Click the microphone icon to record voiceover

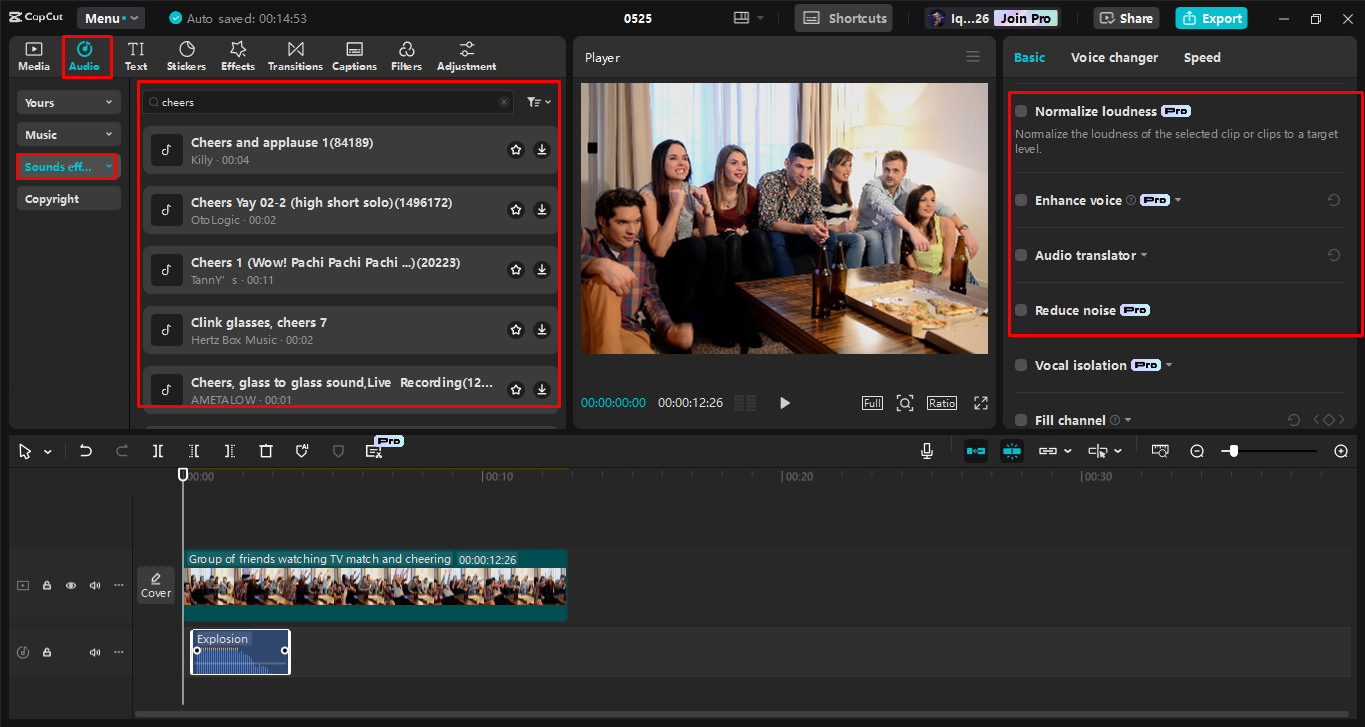point(926,451)
